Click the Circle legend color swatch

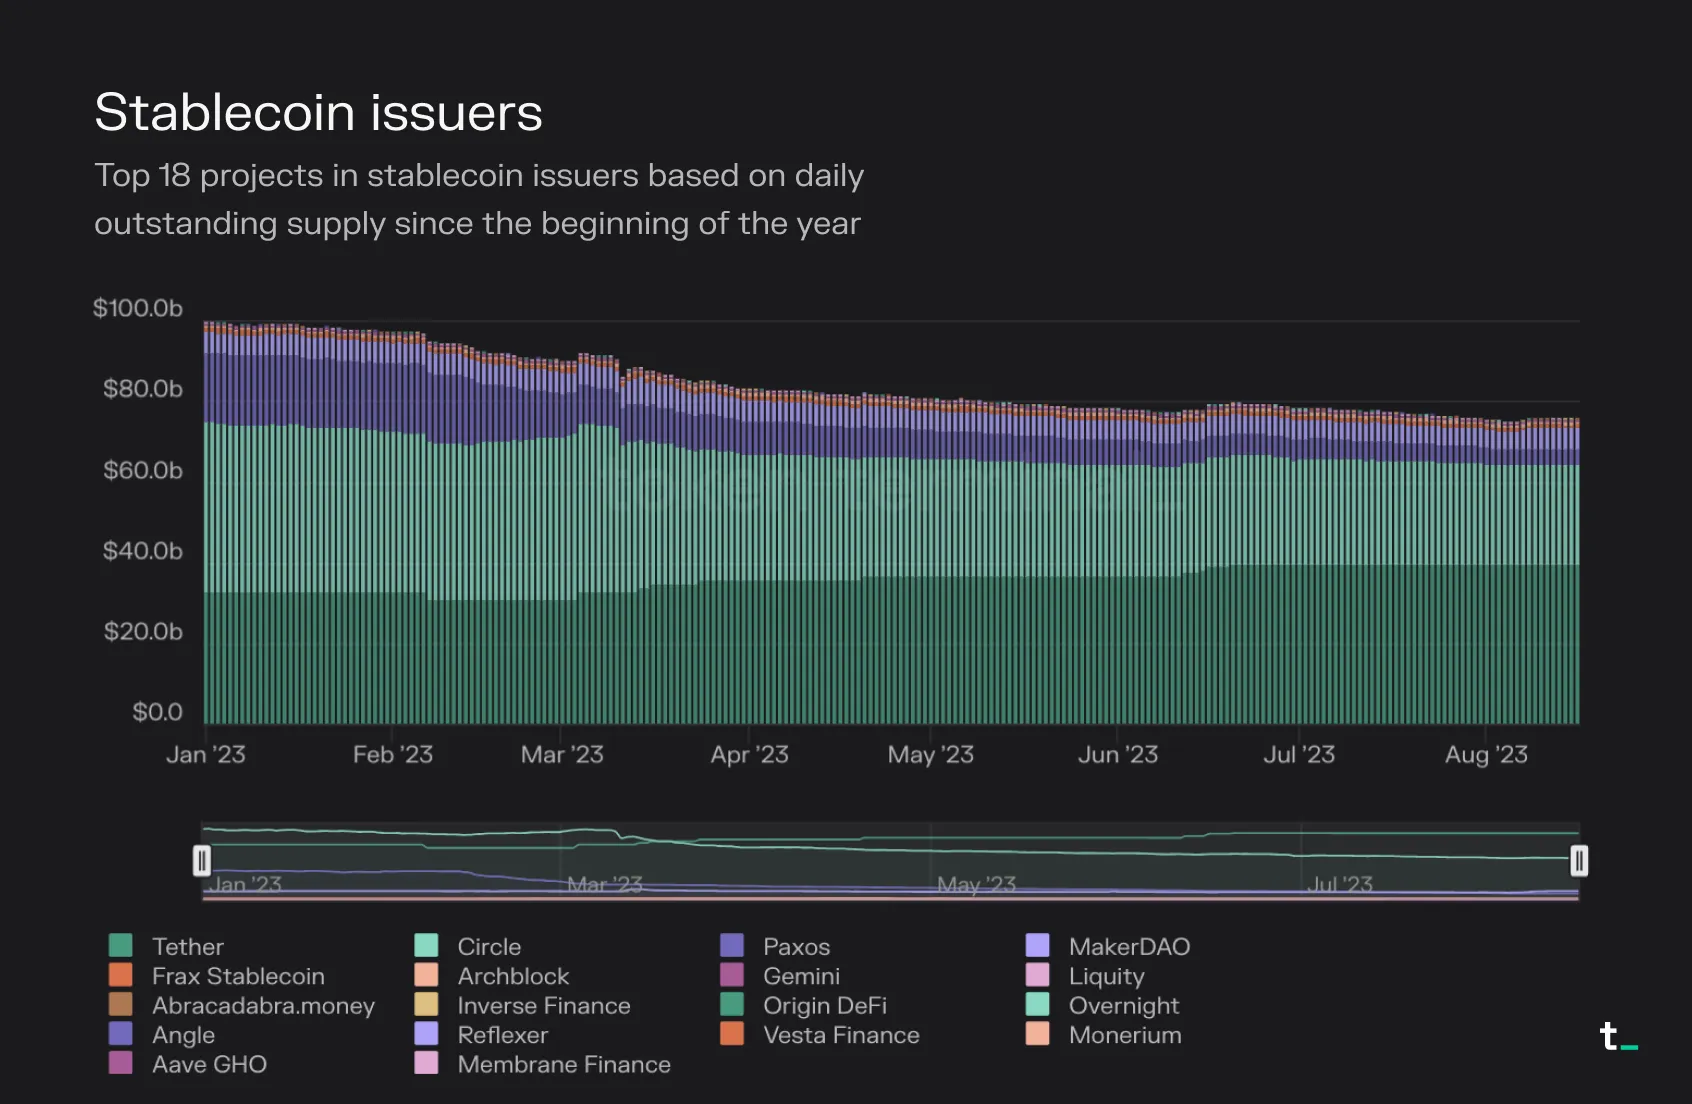426,946
